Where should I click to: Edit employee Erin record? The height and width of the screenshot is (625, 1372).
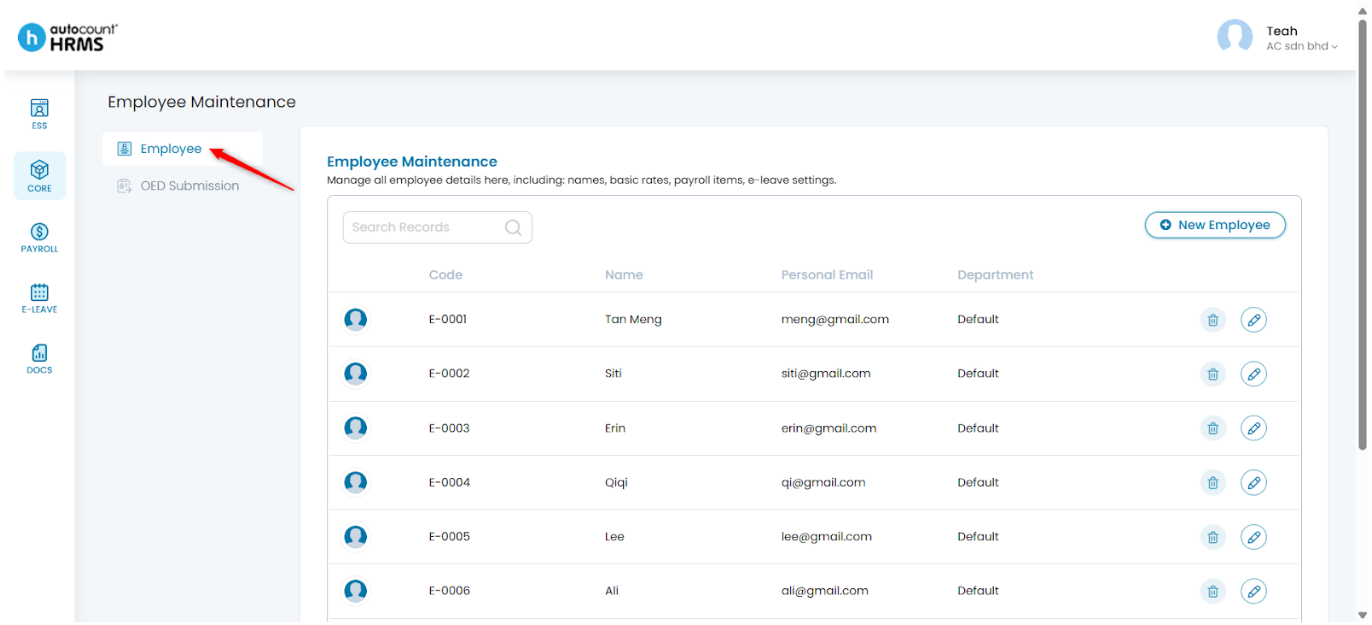click(x=1253, y=428)
